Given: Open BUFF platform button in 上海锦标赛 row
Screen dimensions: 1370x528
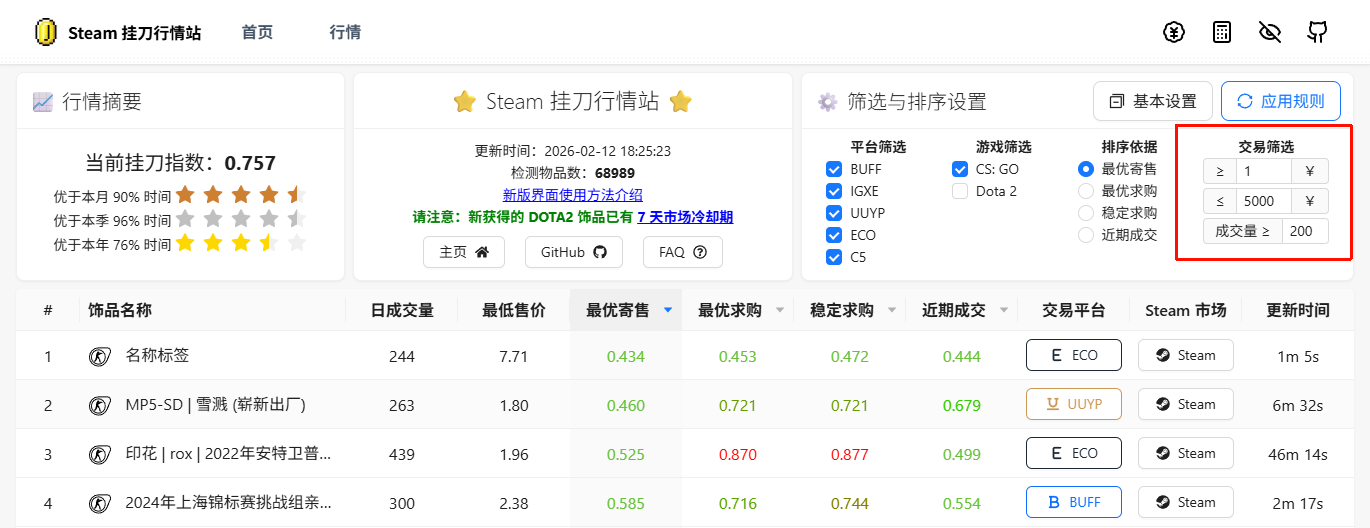Looking at the screenshot, I should (1074, 502).
